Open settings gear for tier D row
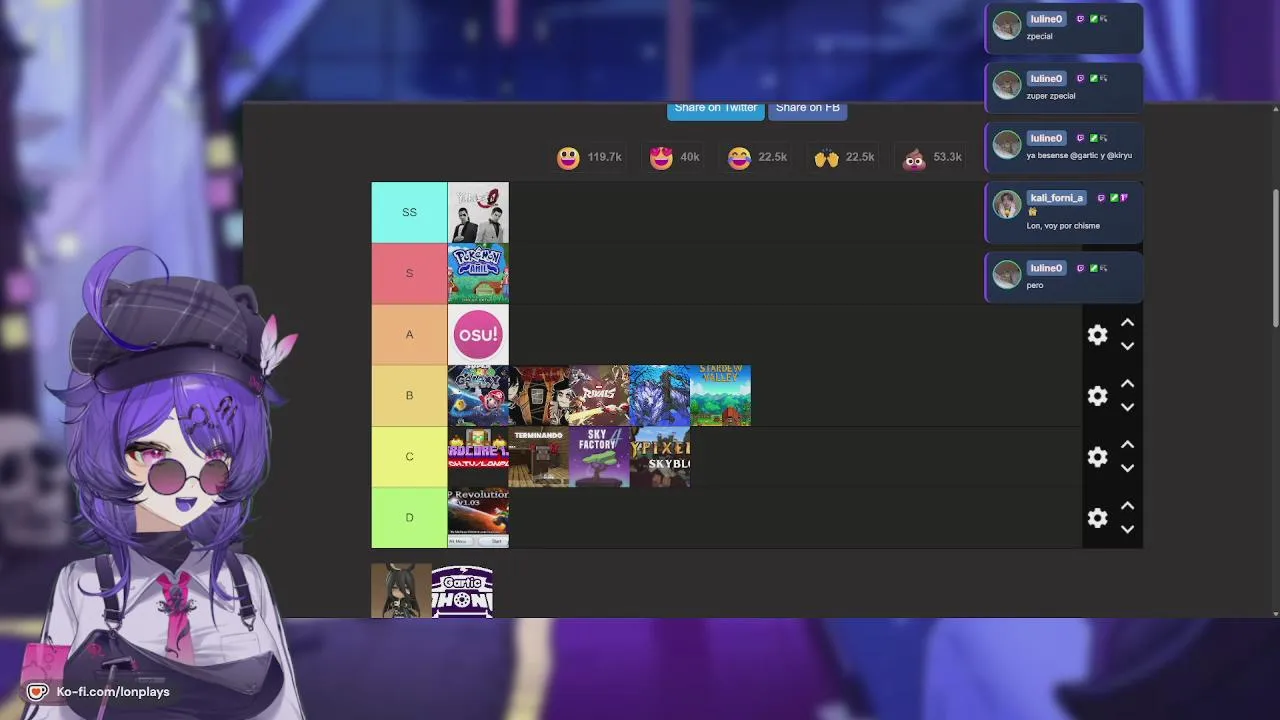1280x720 pixels. pyautogui.click(x=1097, y=518)
